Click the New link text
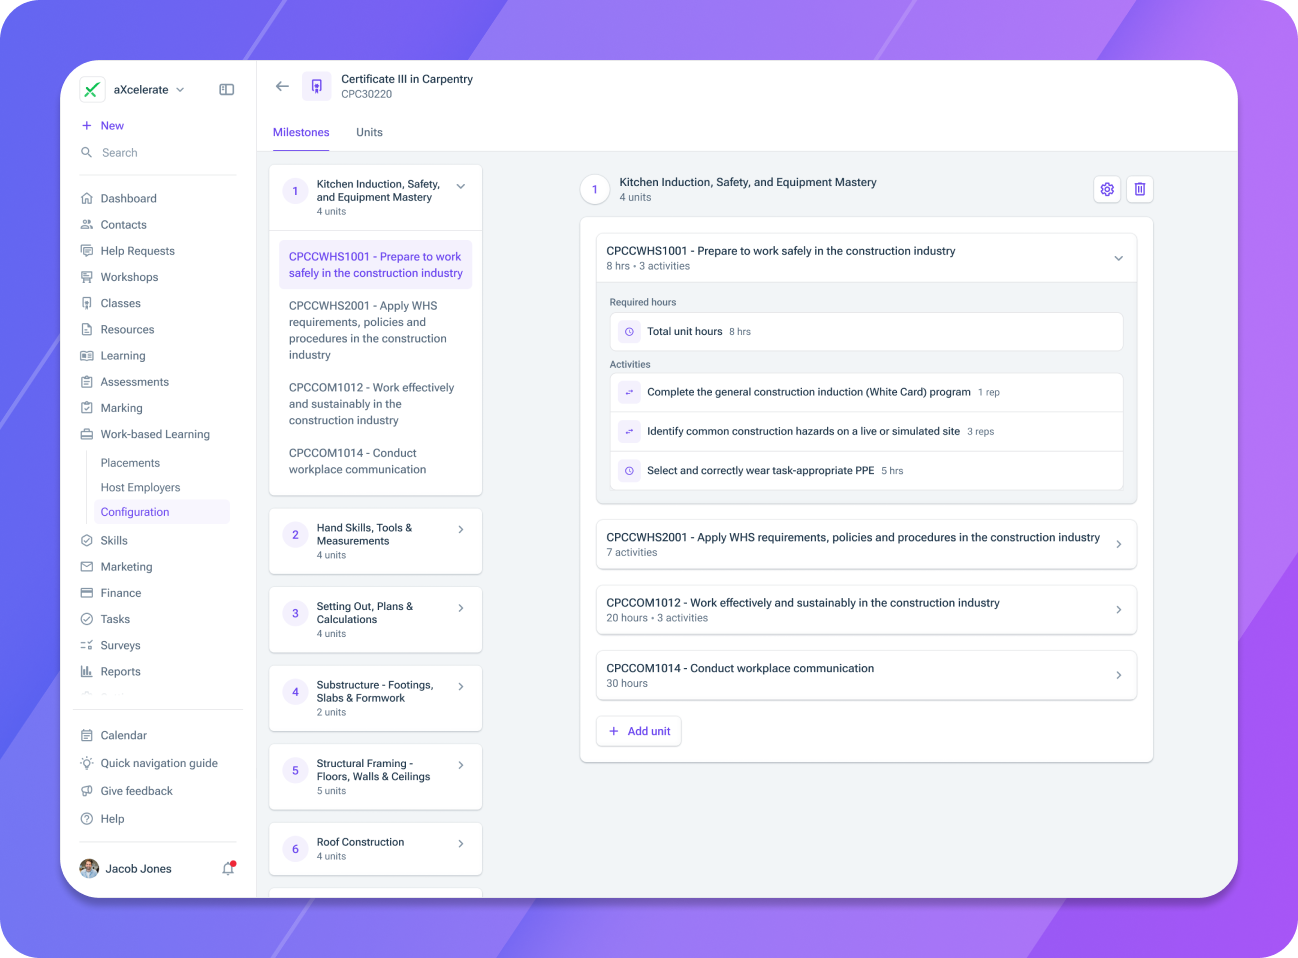The width and height of the screenshot is (1298, 958). (x=112, y=126)
